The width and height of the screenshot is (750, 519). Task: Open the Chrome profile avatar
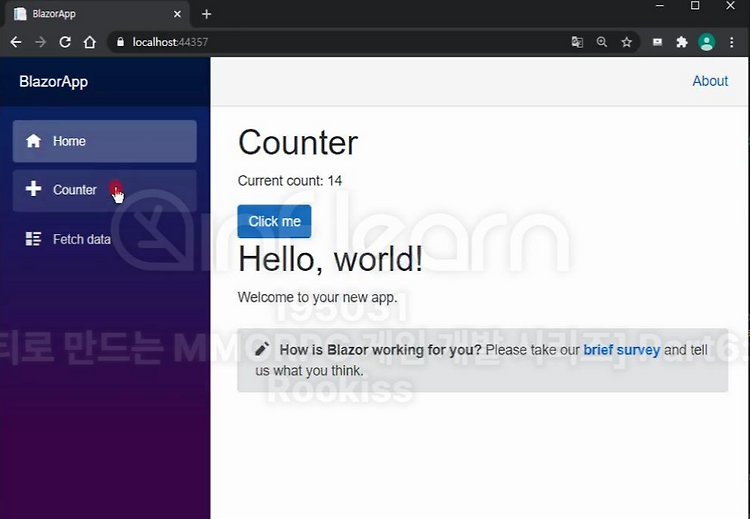pos(706,42)
